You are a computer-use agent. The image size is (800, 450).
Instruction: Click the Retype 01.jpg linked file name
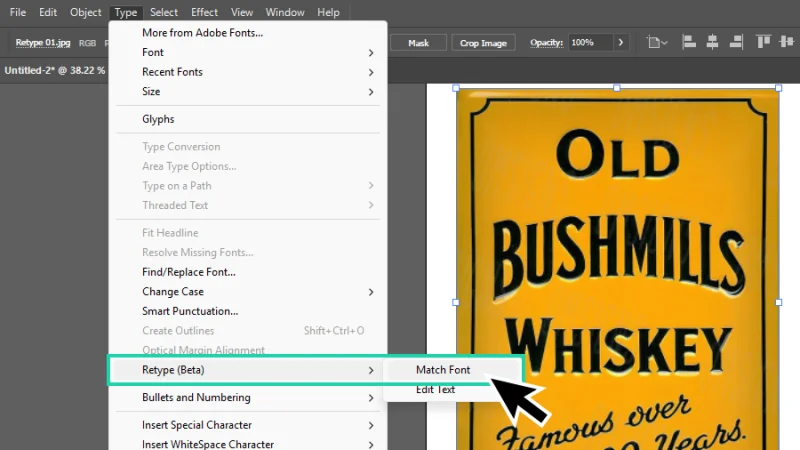(x=43, y=43)
